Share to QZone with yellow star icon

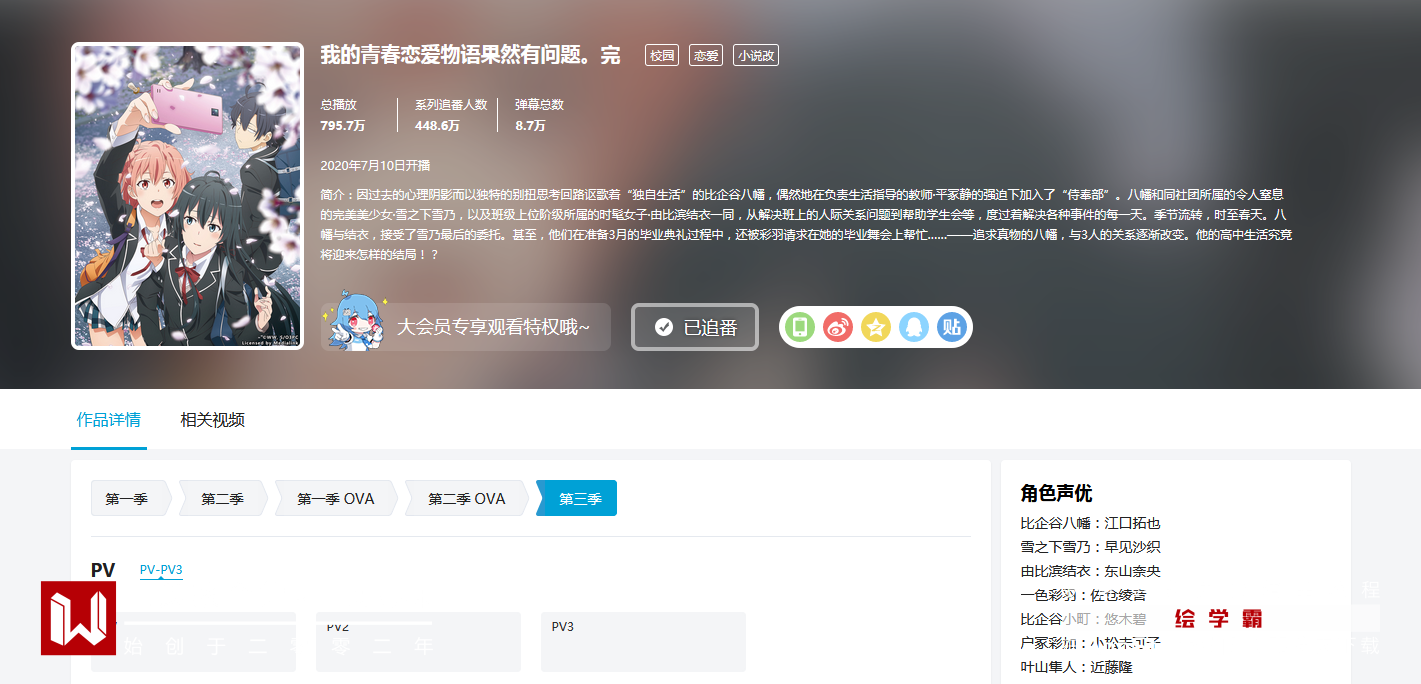click(x=876, y=327)
